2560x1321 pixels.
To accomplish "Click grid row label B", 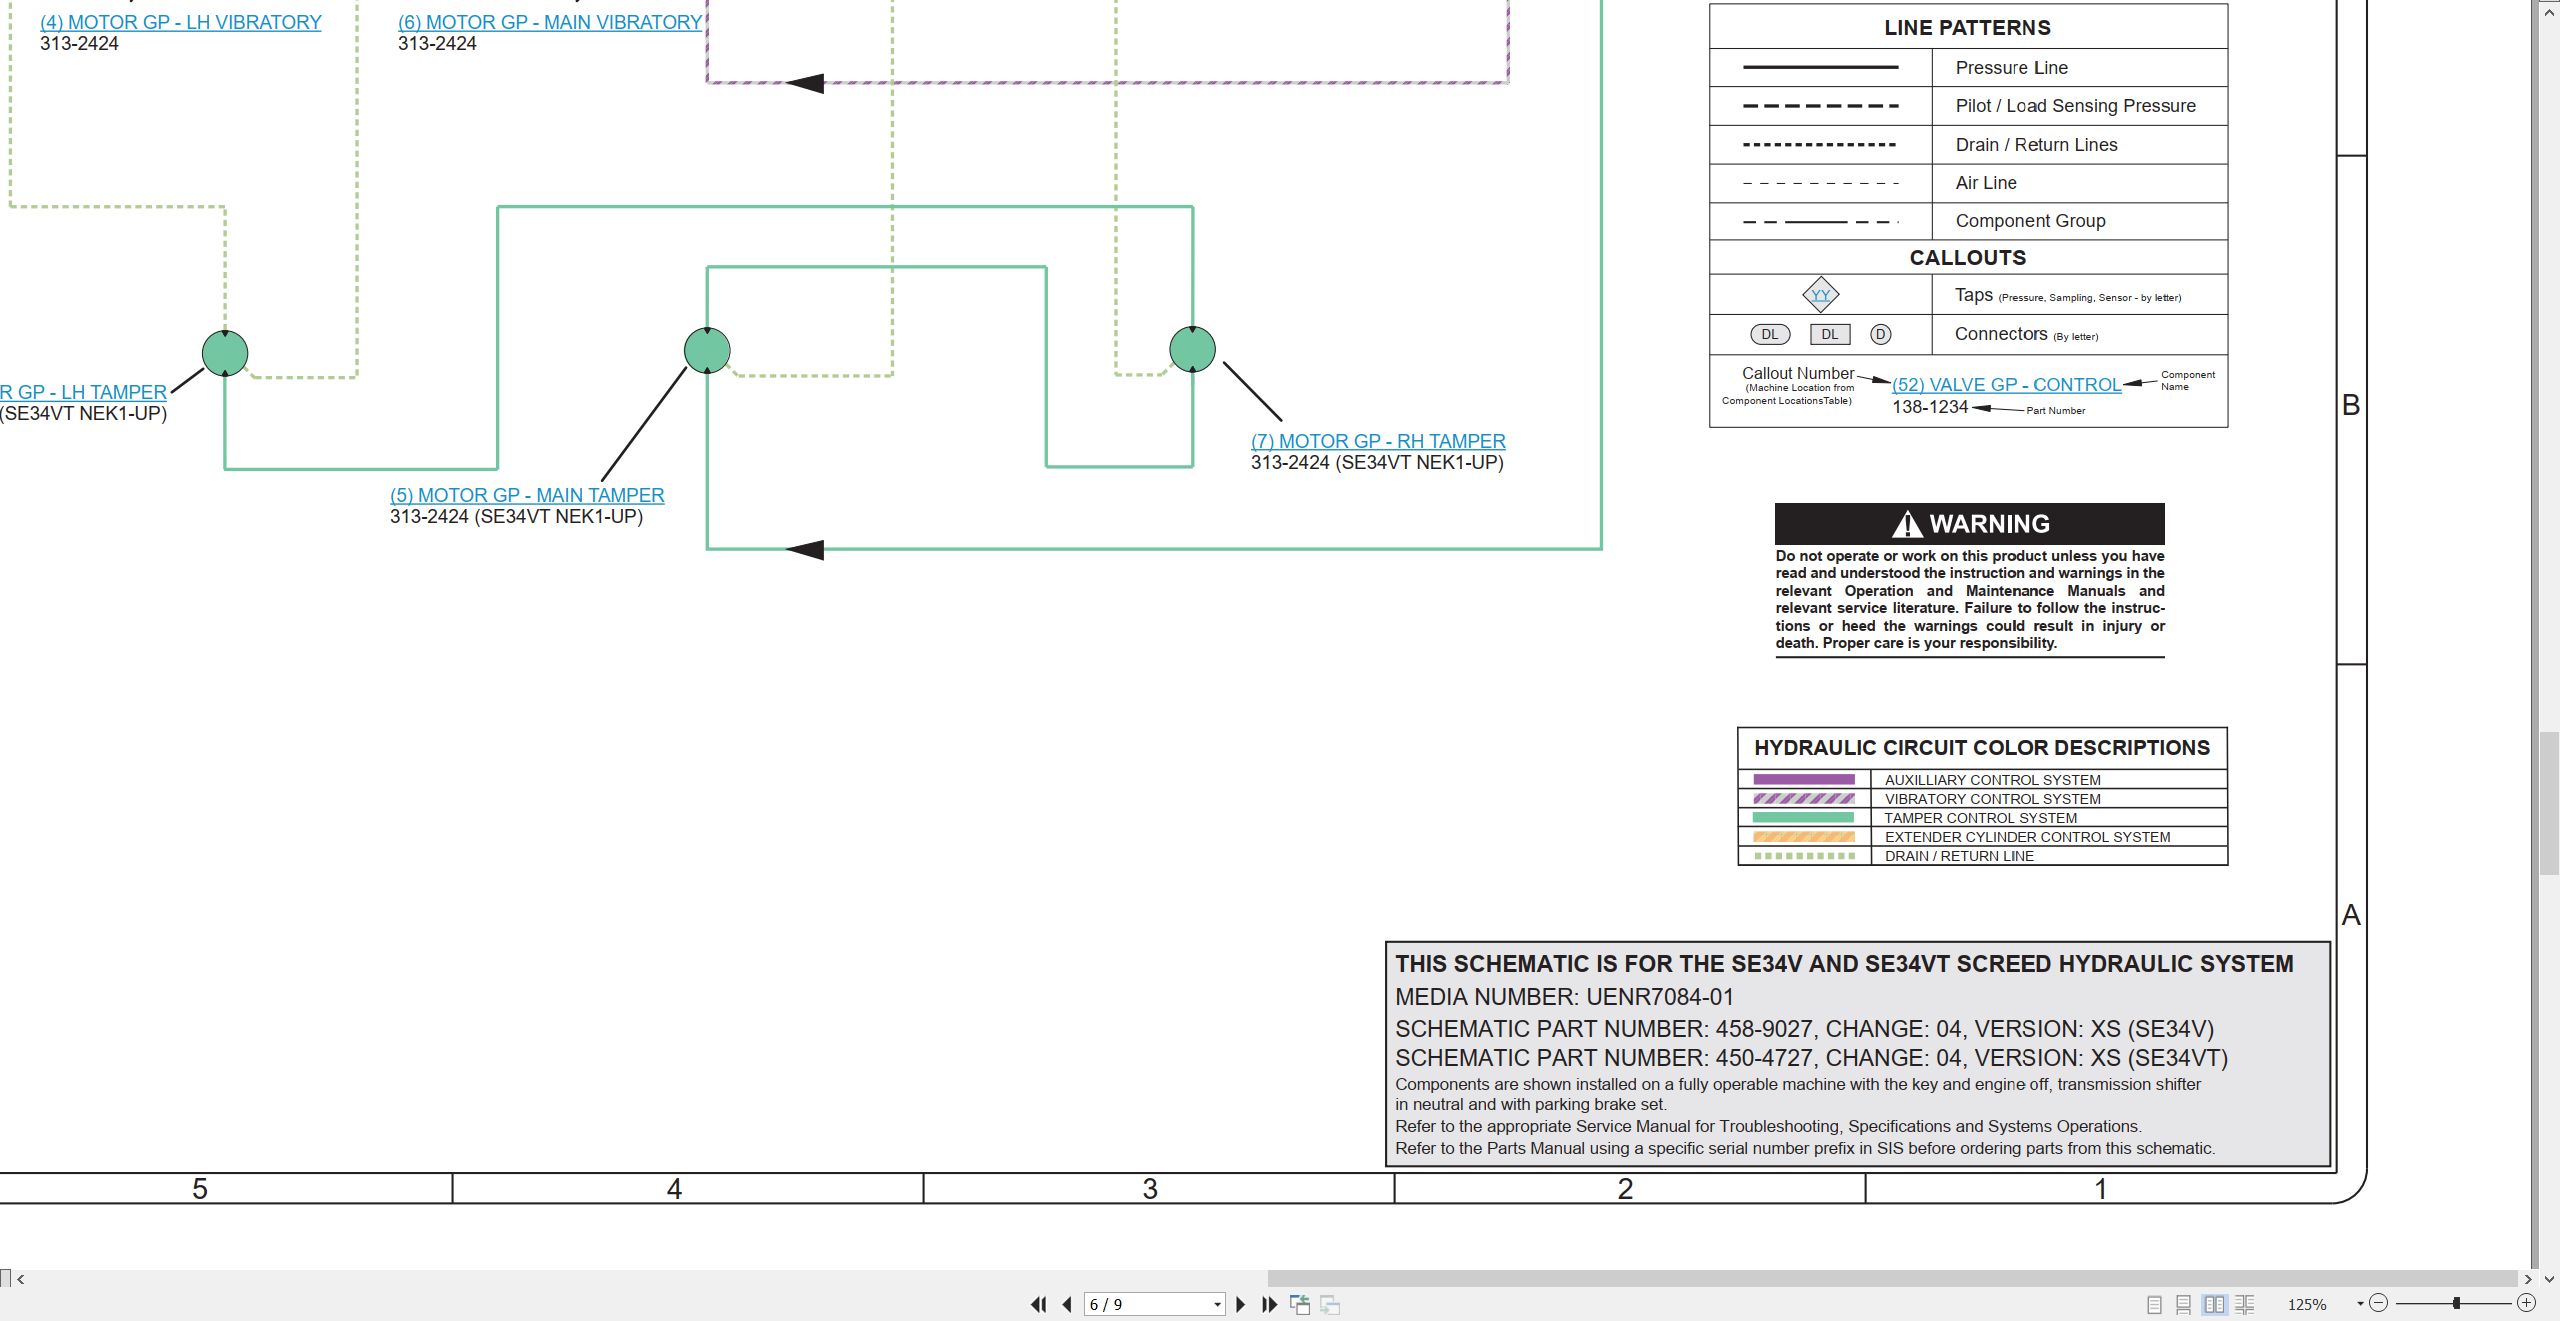I will (2351, 405).
